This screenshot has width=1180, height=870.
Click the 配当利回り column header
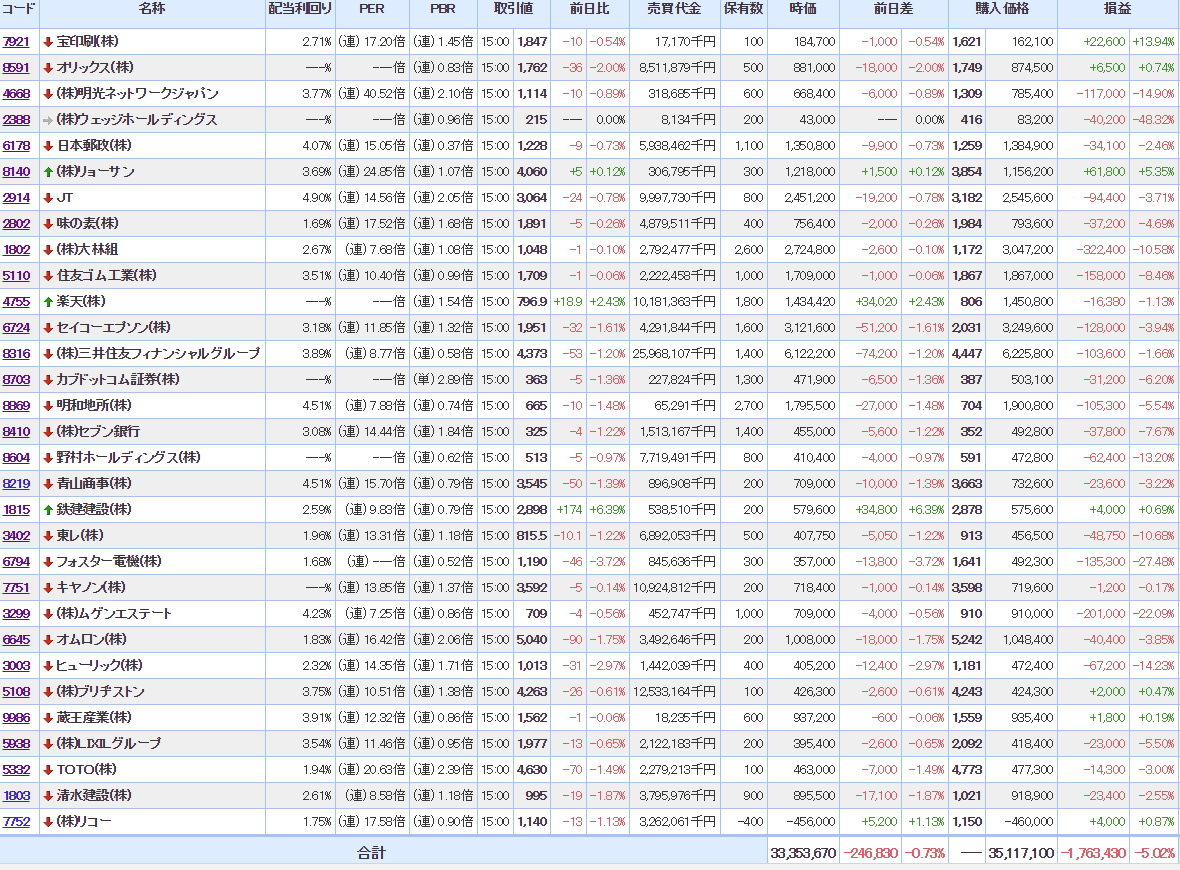pyautogui.click(x=300, y=9)
